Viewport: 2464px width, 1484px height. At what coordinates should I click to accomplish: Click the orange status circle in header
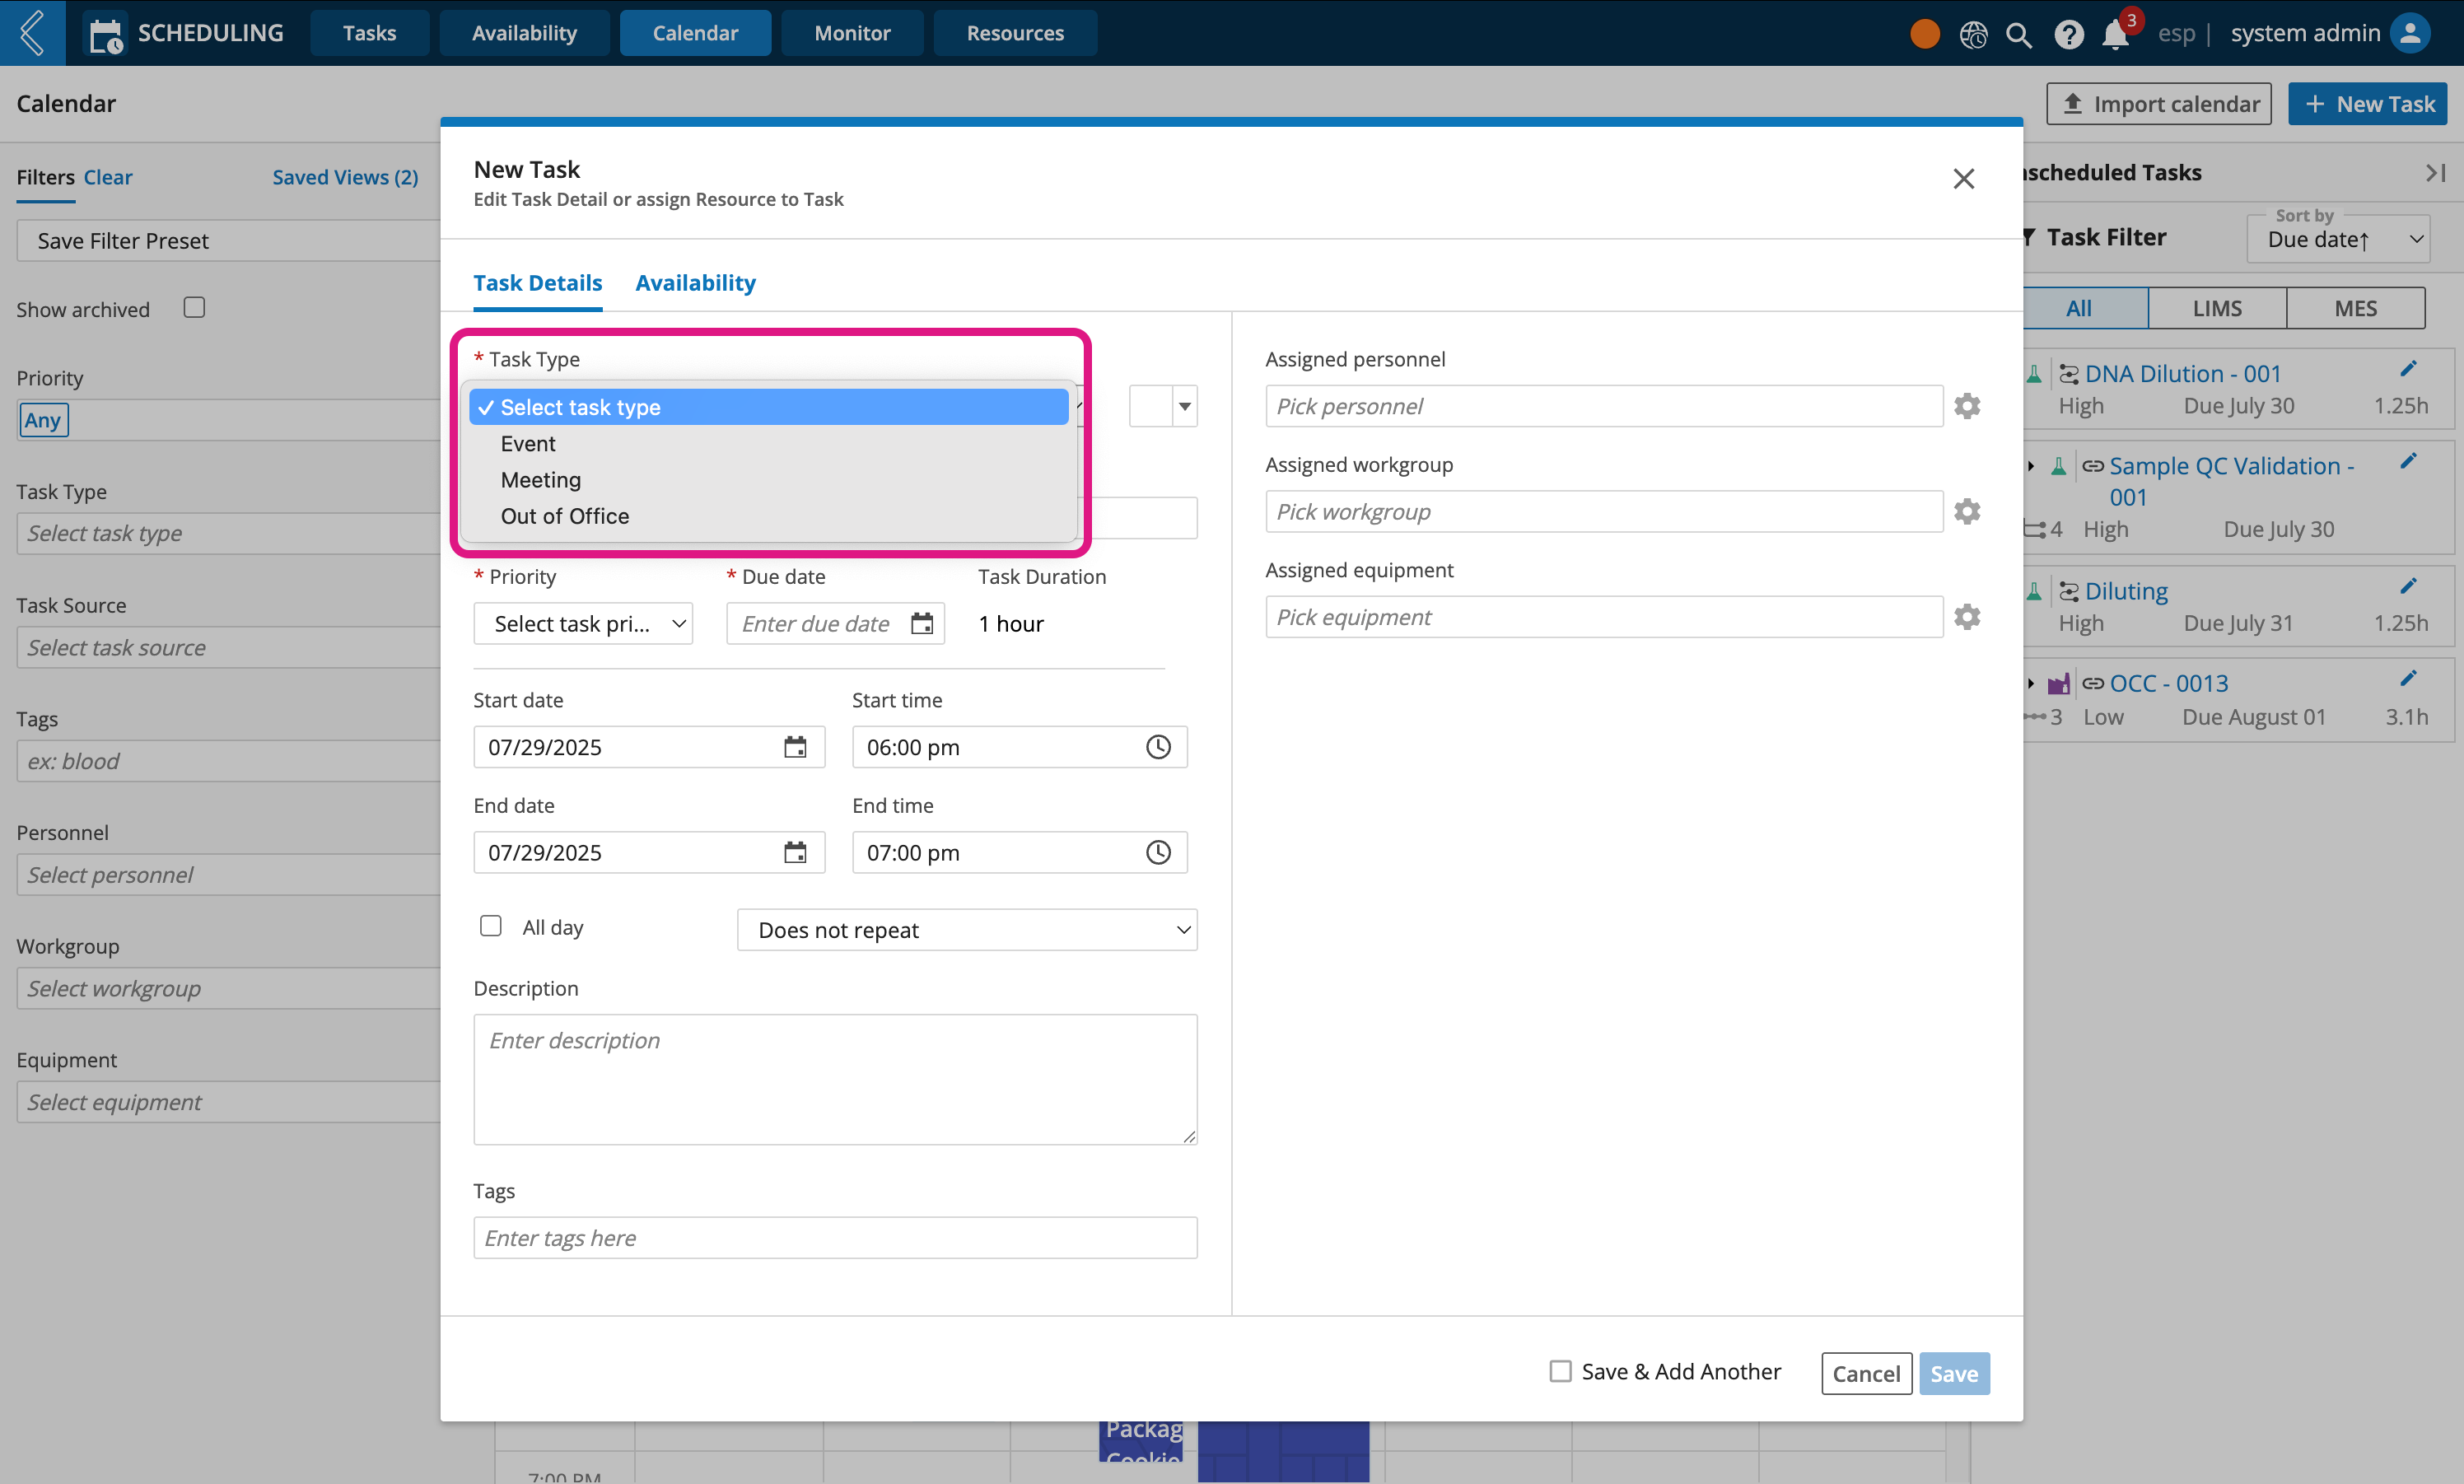click(1924, 34)
